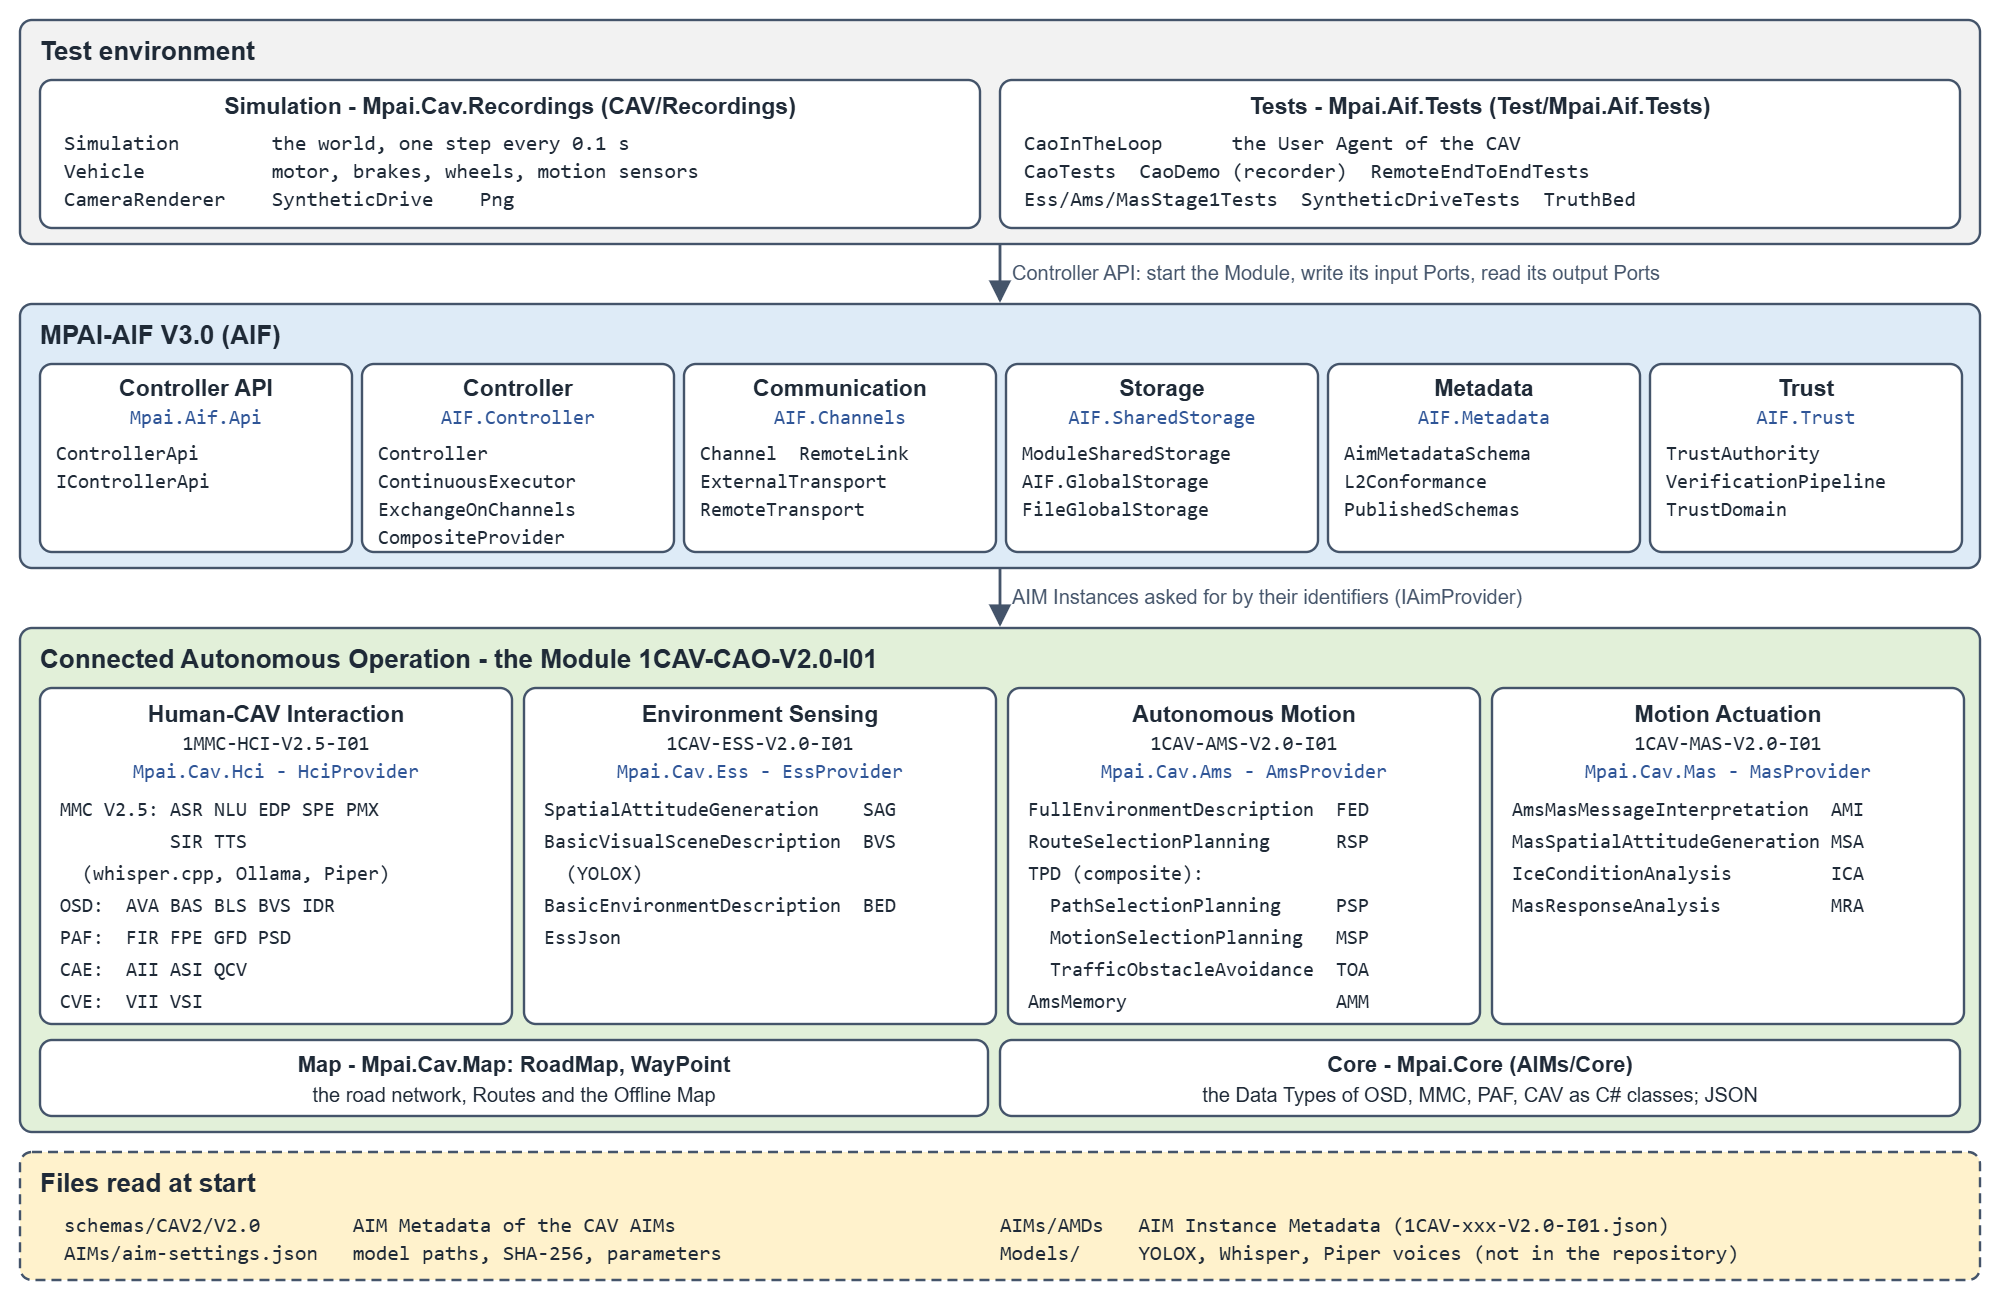Image resolution: width=2000 pixels, height=1300 pixels.
Task: Click the 'MPAI-AIF V3.0 (AIF)' heading
Action: (x=160, y=335)
